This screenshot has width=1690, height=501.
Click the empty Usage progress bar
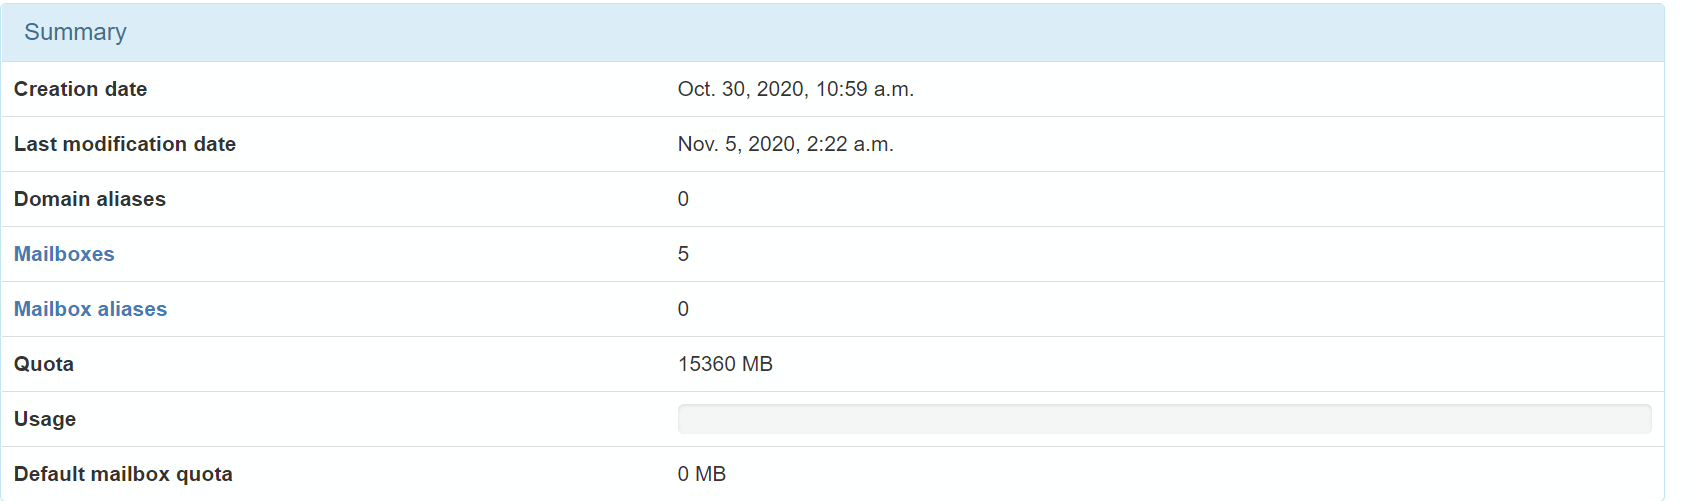1164,419
